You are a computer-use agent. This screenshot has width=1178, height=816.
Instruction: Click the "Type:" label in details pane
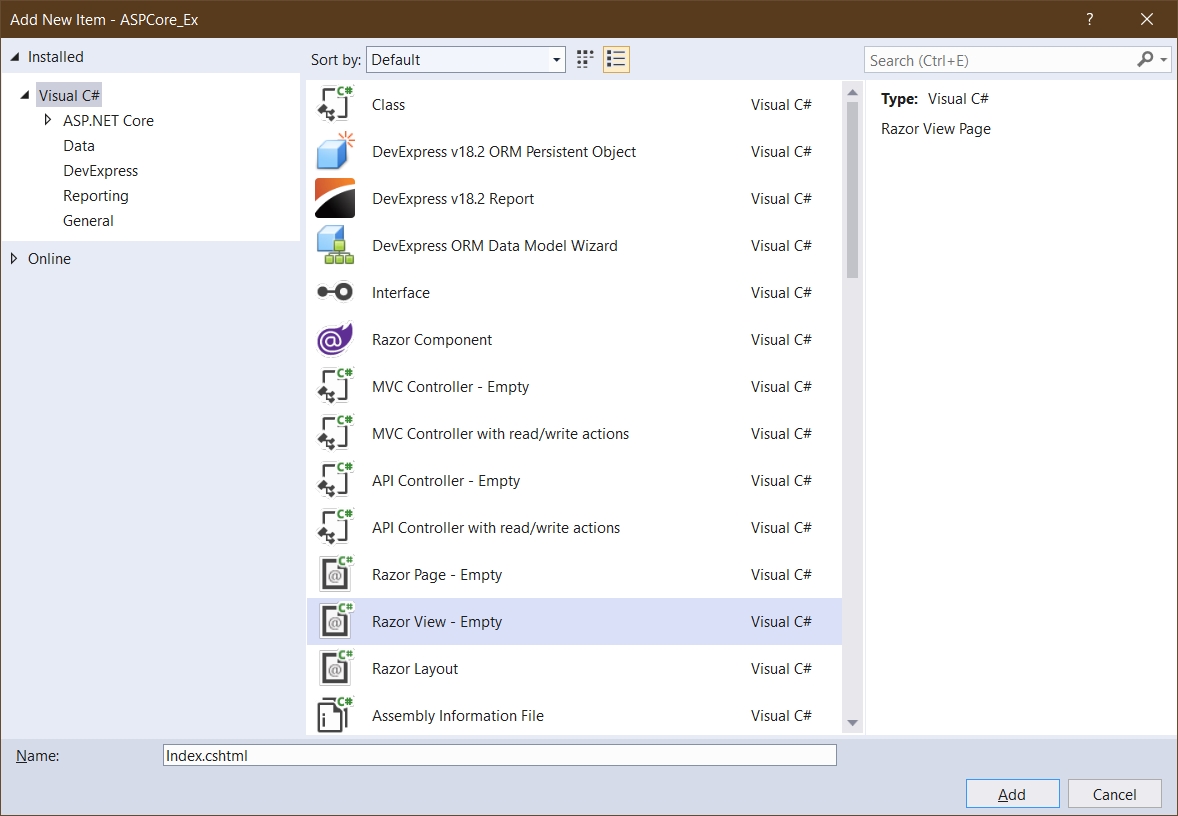click(899, 98)
